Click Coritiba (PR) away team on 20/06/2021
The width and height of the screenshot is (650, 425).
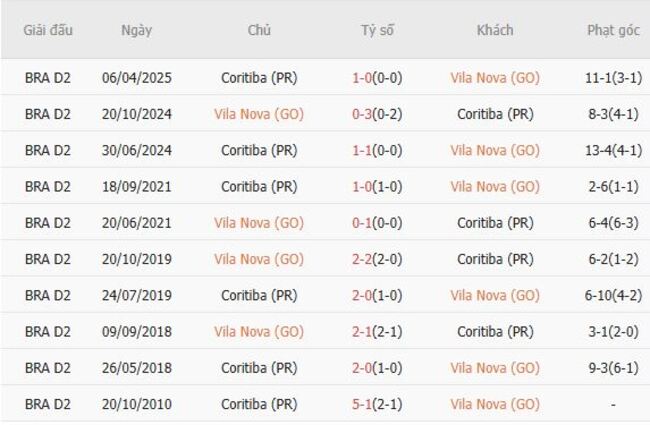tap(494, 223)
